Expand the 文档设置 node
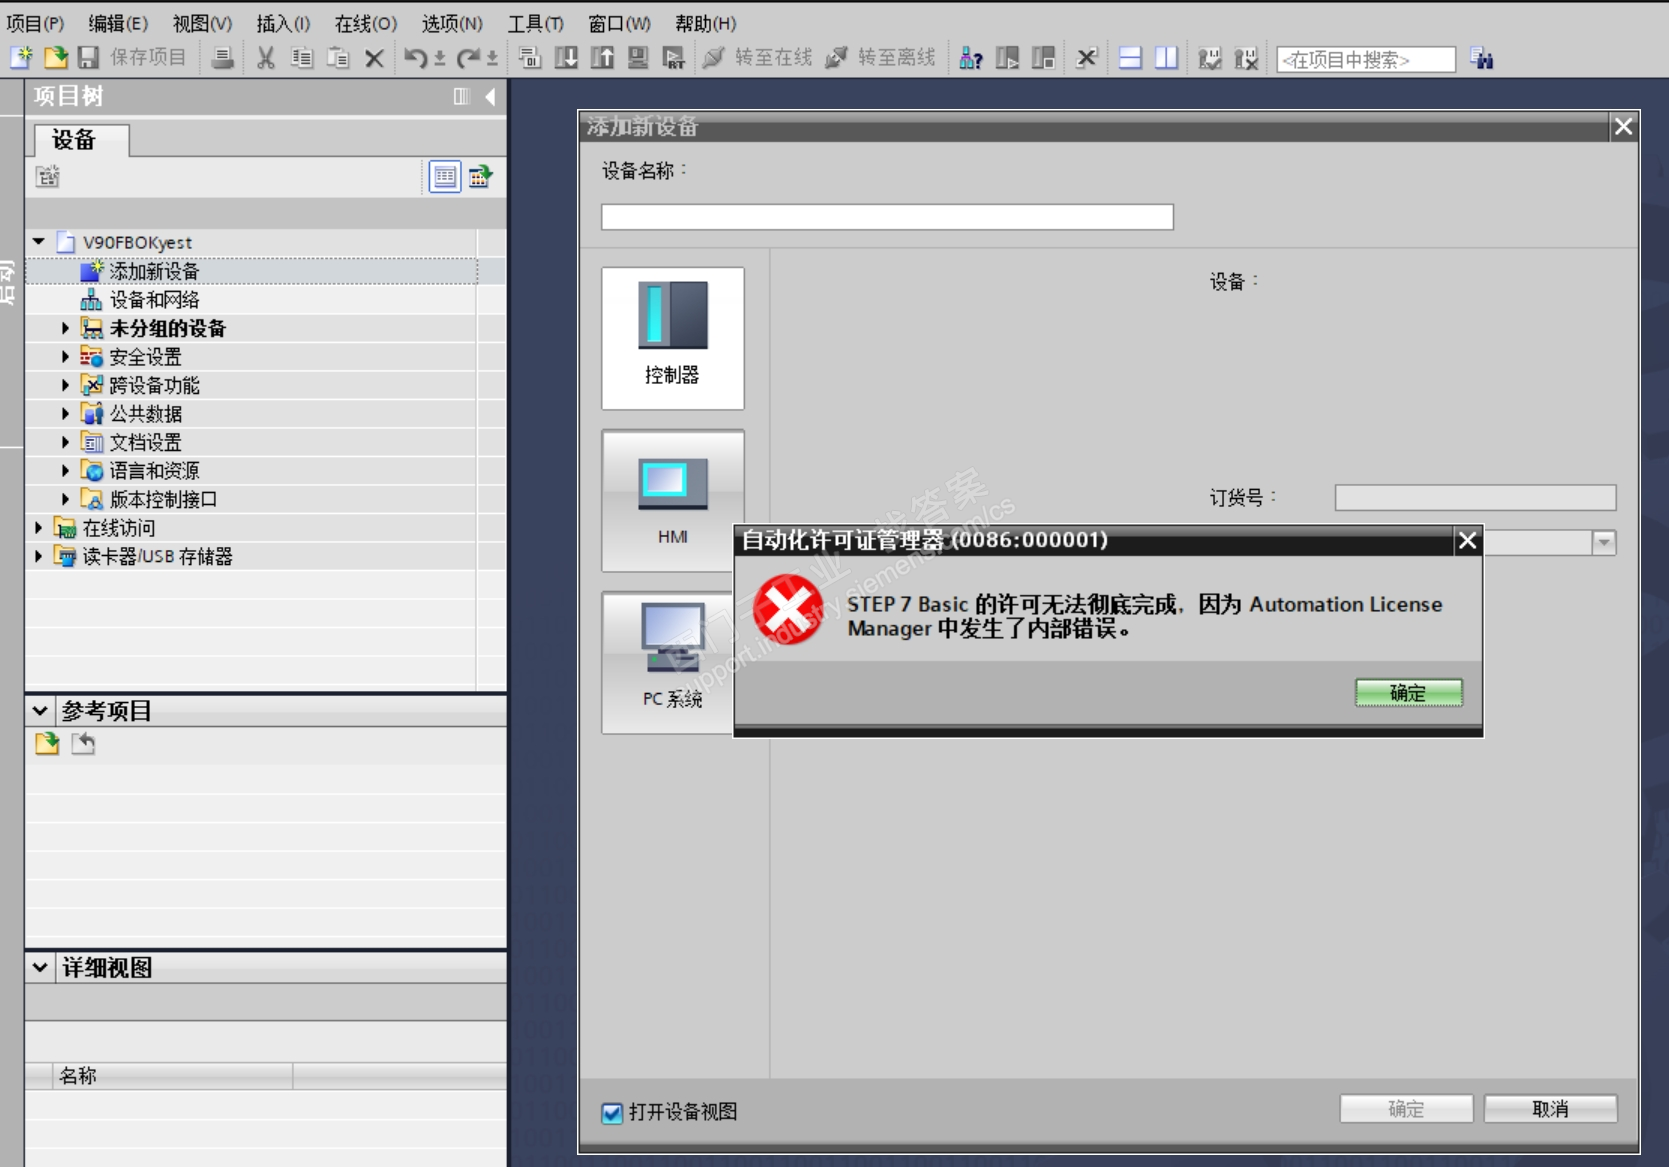 65,442
